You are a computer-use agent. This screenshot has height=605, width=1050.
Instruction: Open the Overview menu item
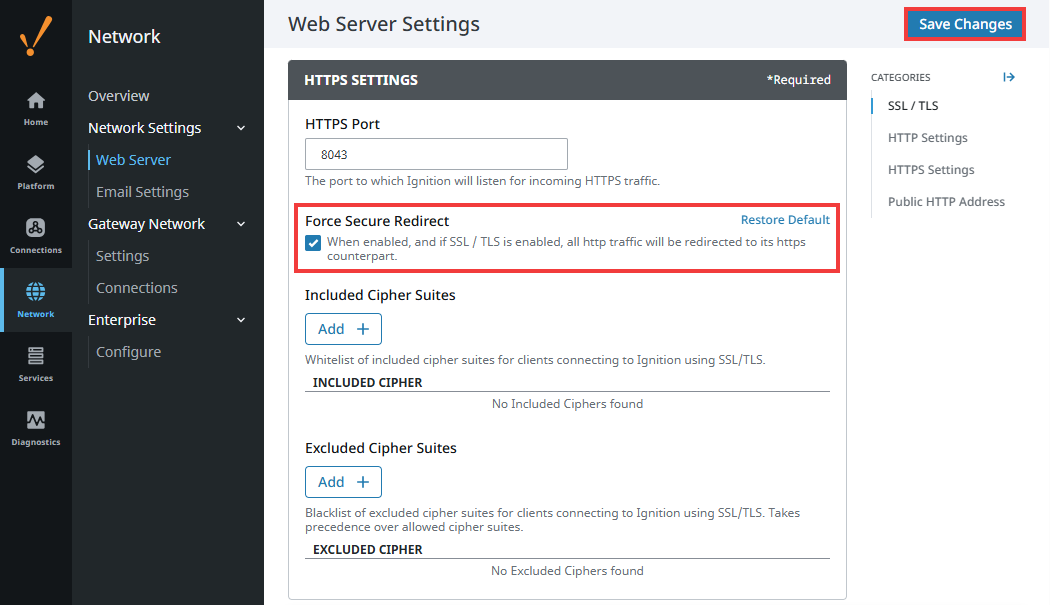[x=119, y=96]
